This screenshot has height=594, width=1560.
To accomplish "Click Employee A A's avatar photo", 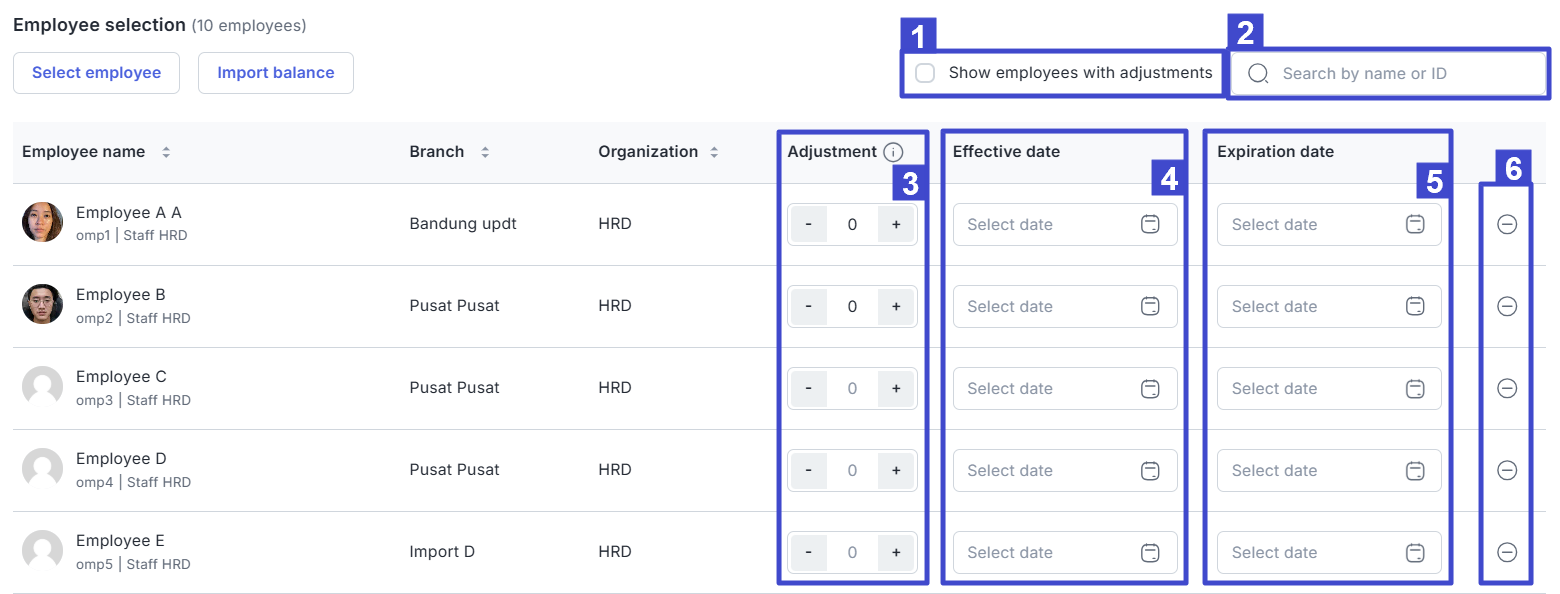I will click(x=42, y=222).
